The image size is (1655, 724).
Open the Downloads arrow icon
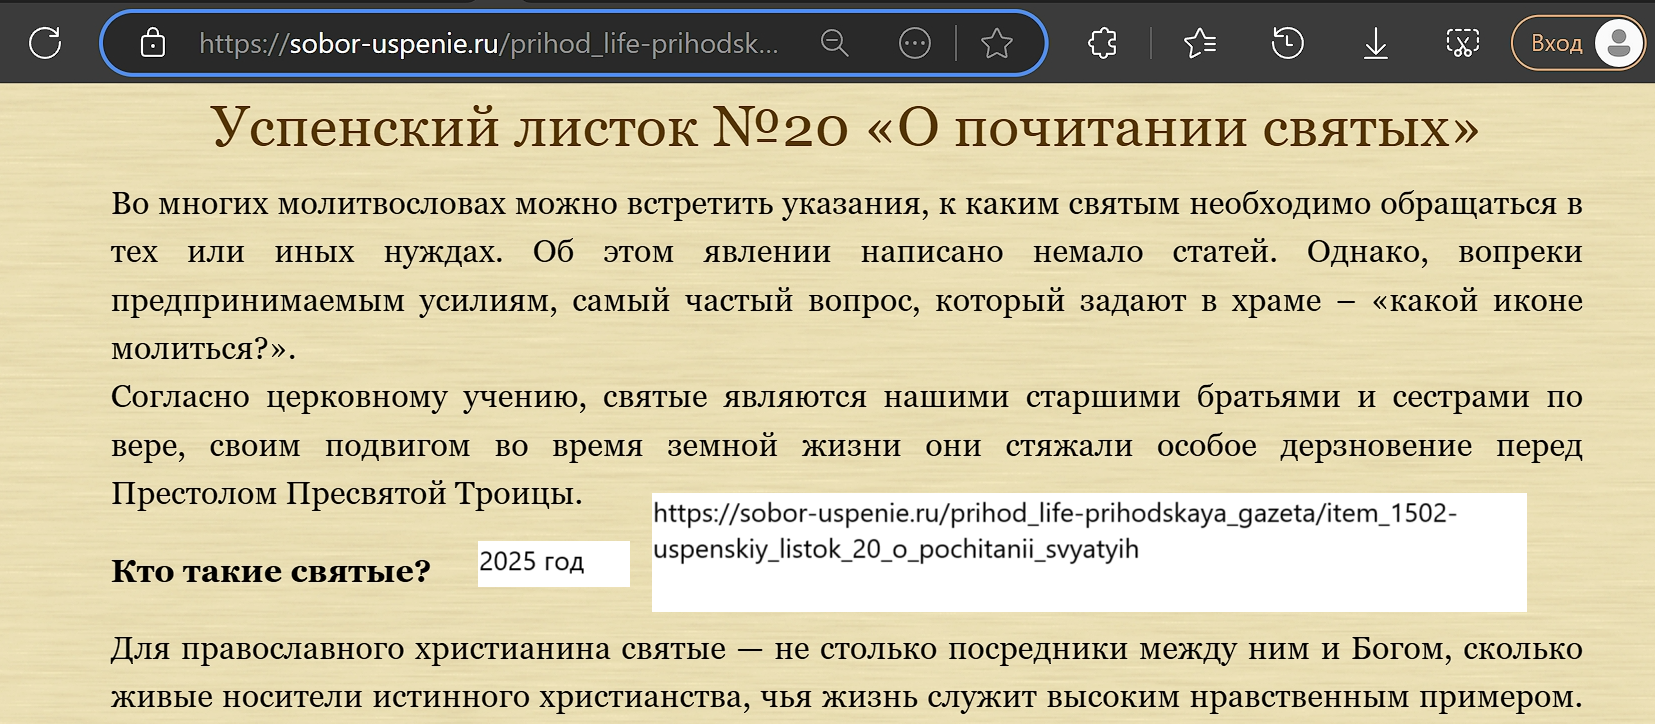(1375, 43)
